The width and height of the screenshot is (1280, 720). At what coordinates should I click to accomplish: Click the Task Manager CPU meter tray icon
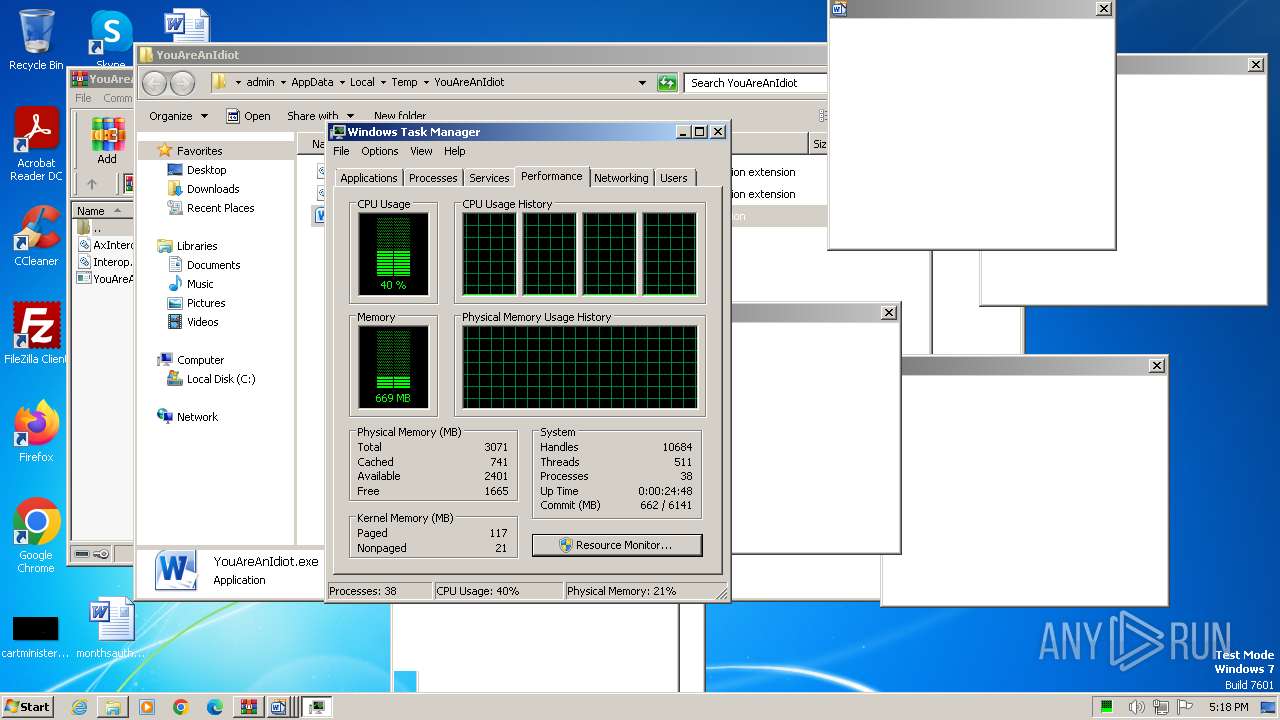click(1107, 707)
